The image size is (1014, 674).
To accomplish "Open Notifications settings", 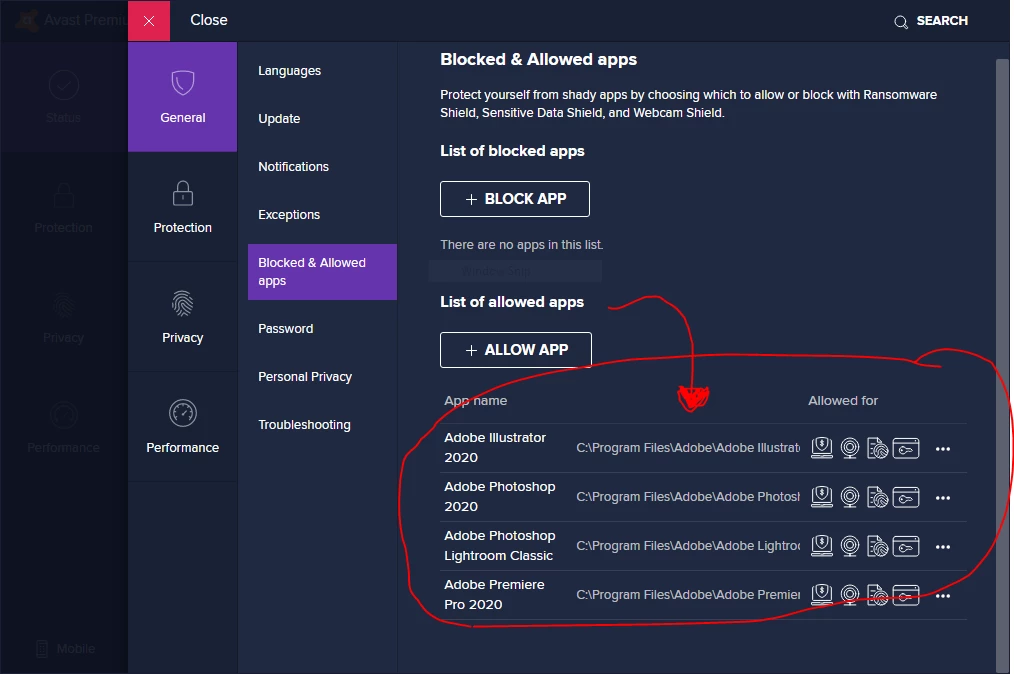I will coord(294,166).
